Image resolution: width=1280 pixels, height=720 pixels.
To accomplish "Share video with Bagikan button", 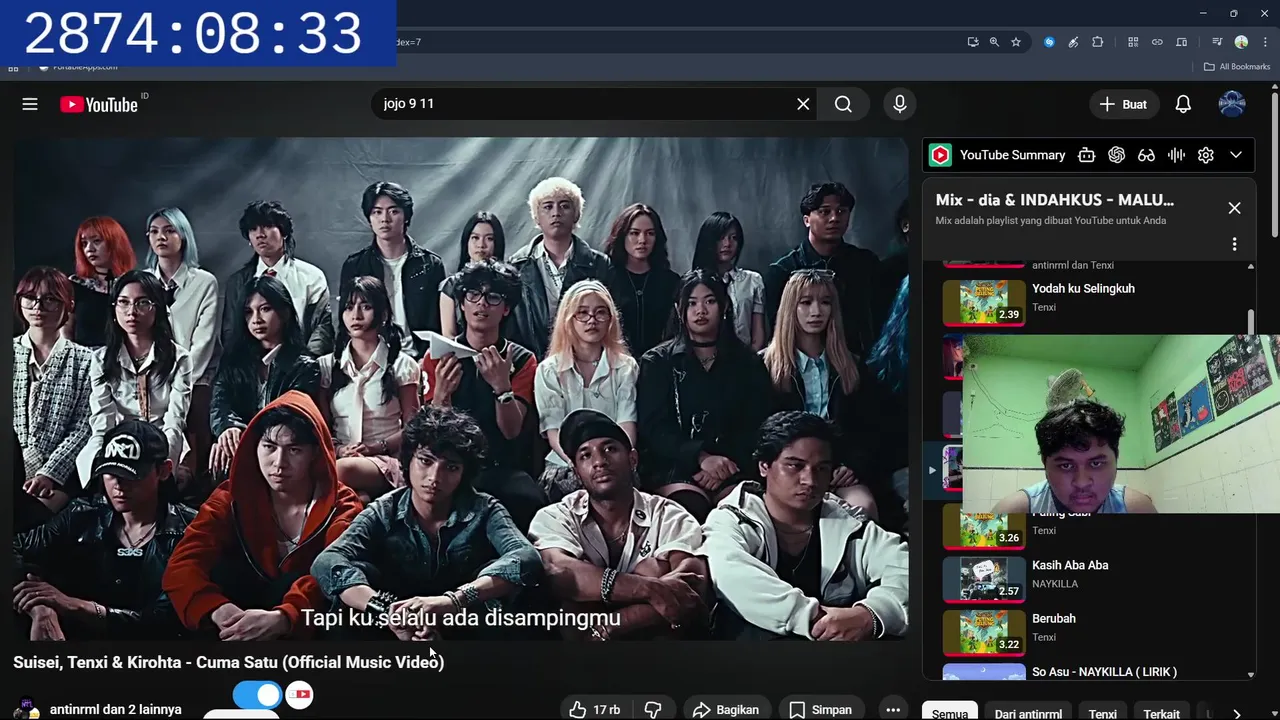I will [x=726, y=710].
